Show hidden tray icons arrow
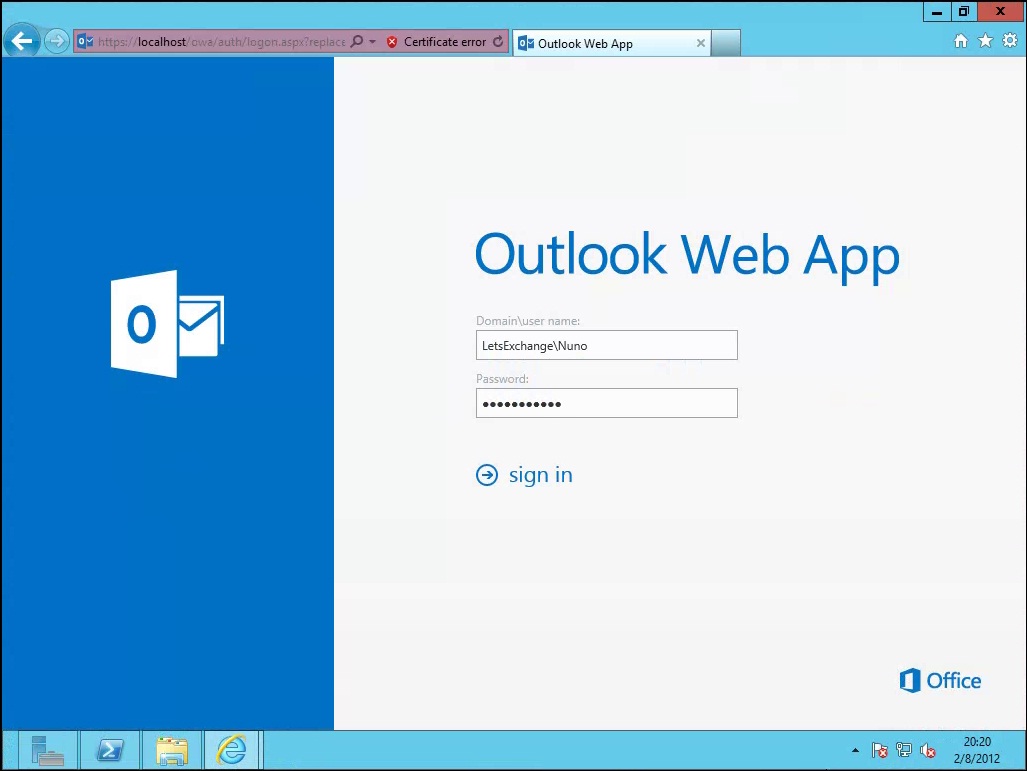The height and width of the screenshot is (771, 1027). [855, 751]
